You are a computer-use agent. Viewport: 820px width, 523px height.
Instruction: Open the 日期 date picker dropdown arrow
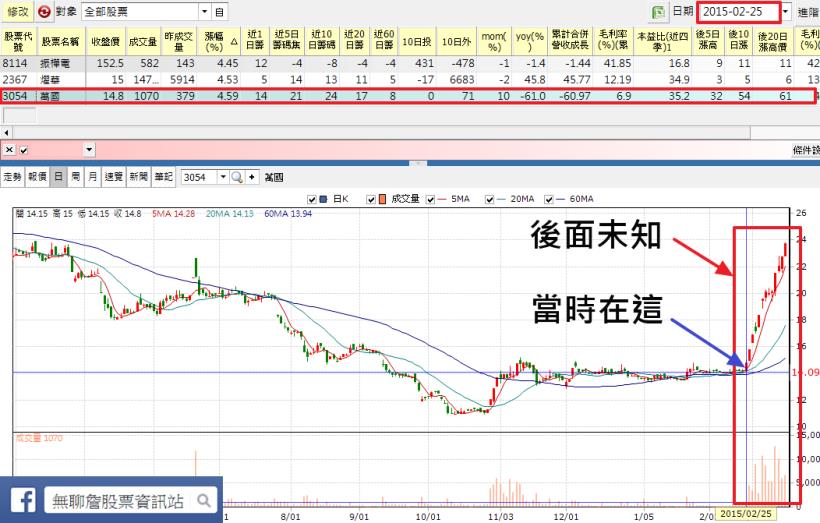click(785, 12)
